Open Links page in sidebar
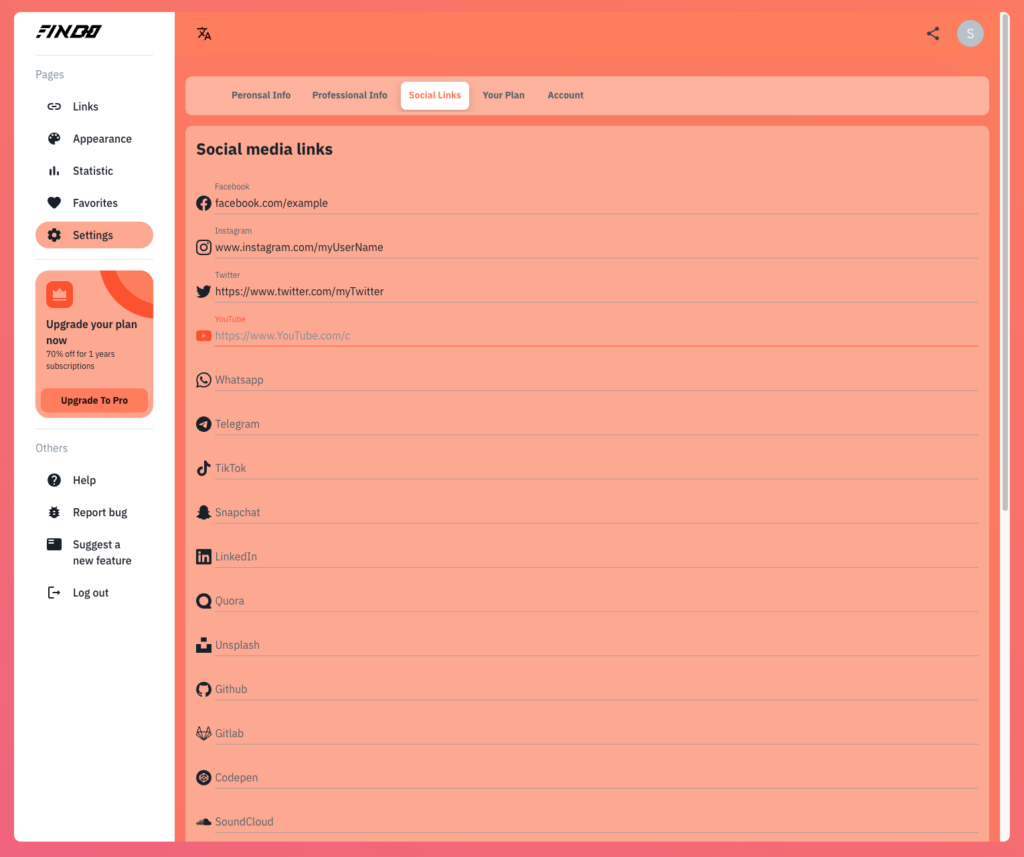Viewport: 1024px width, 857px height. (x=94, y=106)
